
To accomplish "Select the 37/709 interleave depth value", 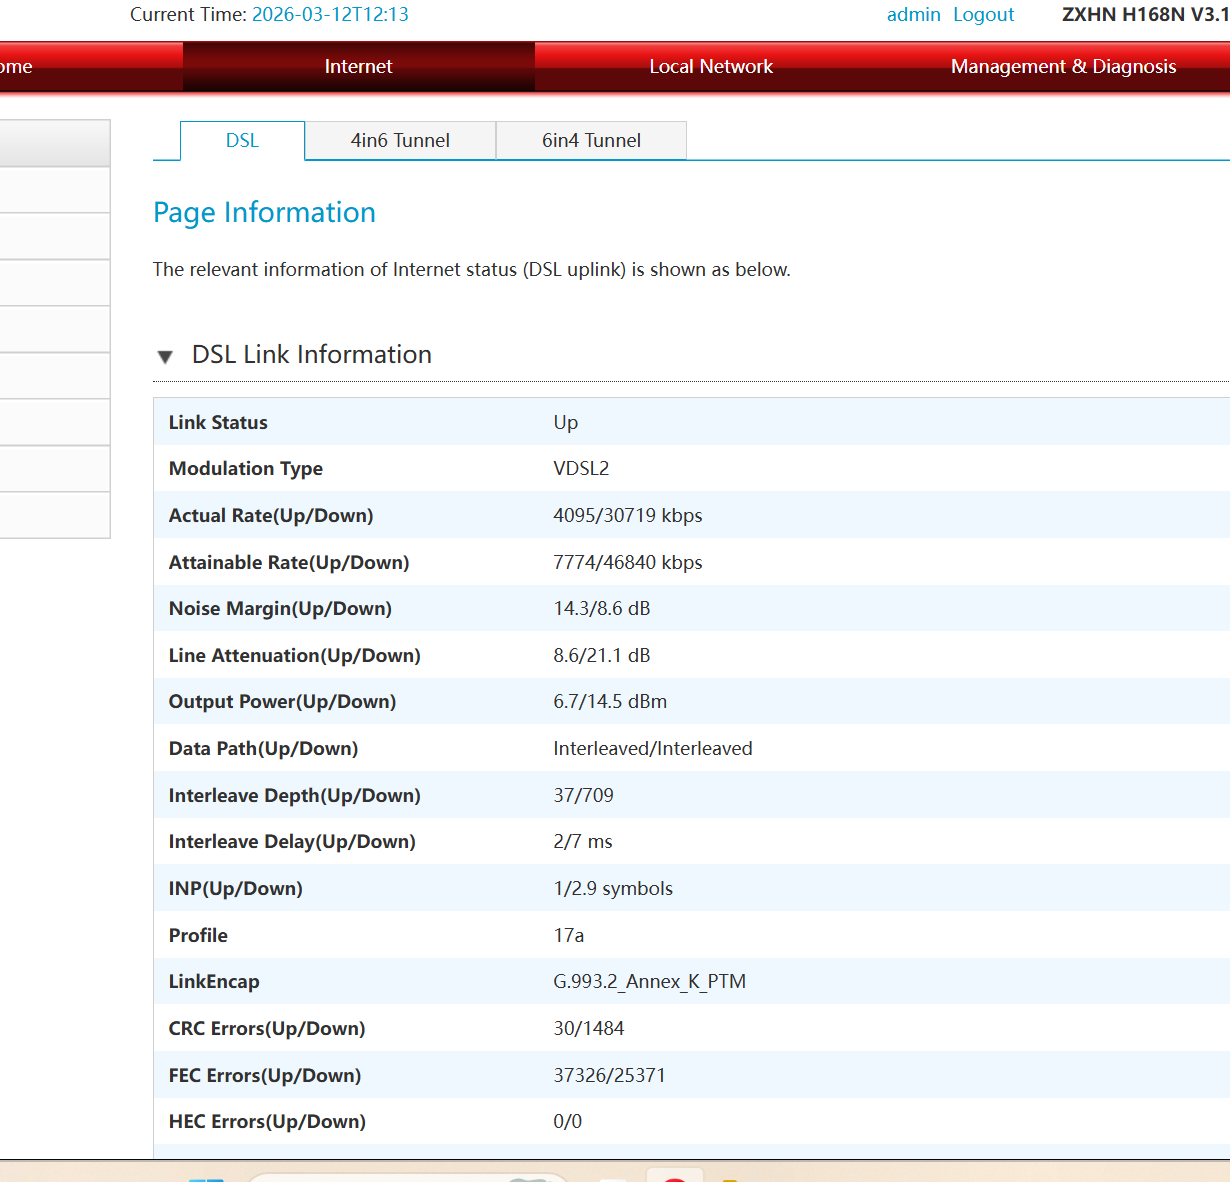I will pyautogui.click(x=584, y=795).
